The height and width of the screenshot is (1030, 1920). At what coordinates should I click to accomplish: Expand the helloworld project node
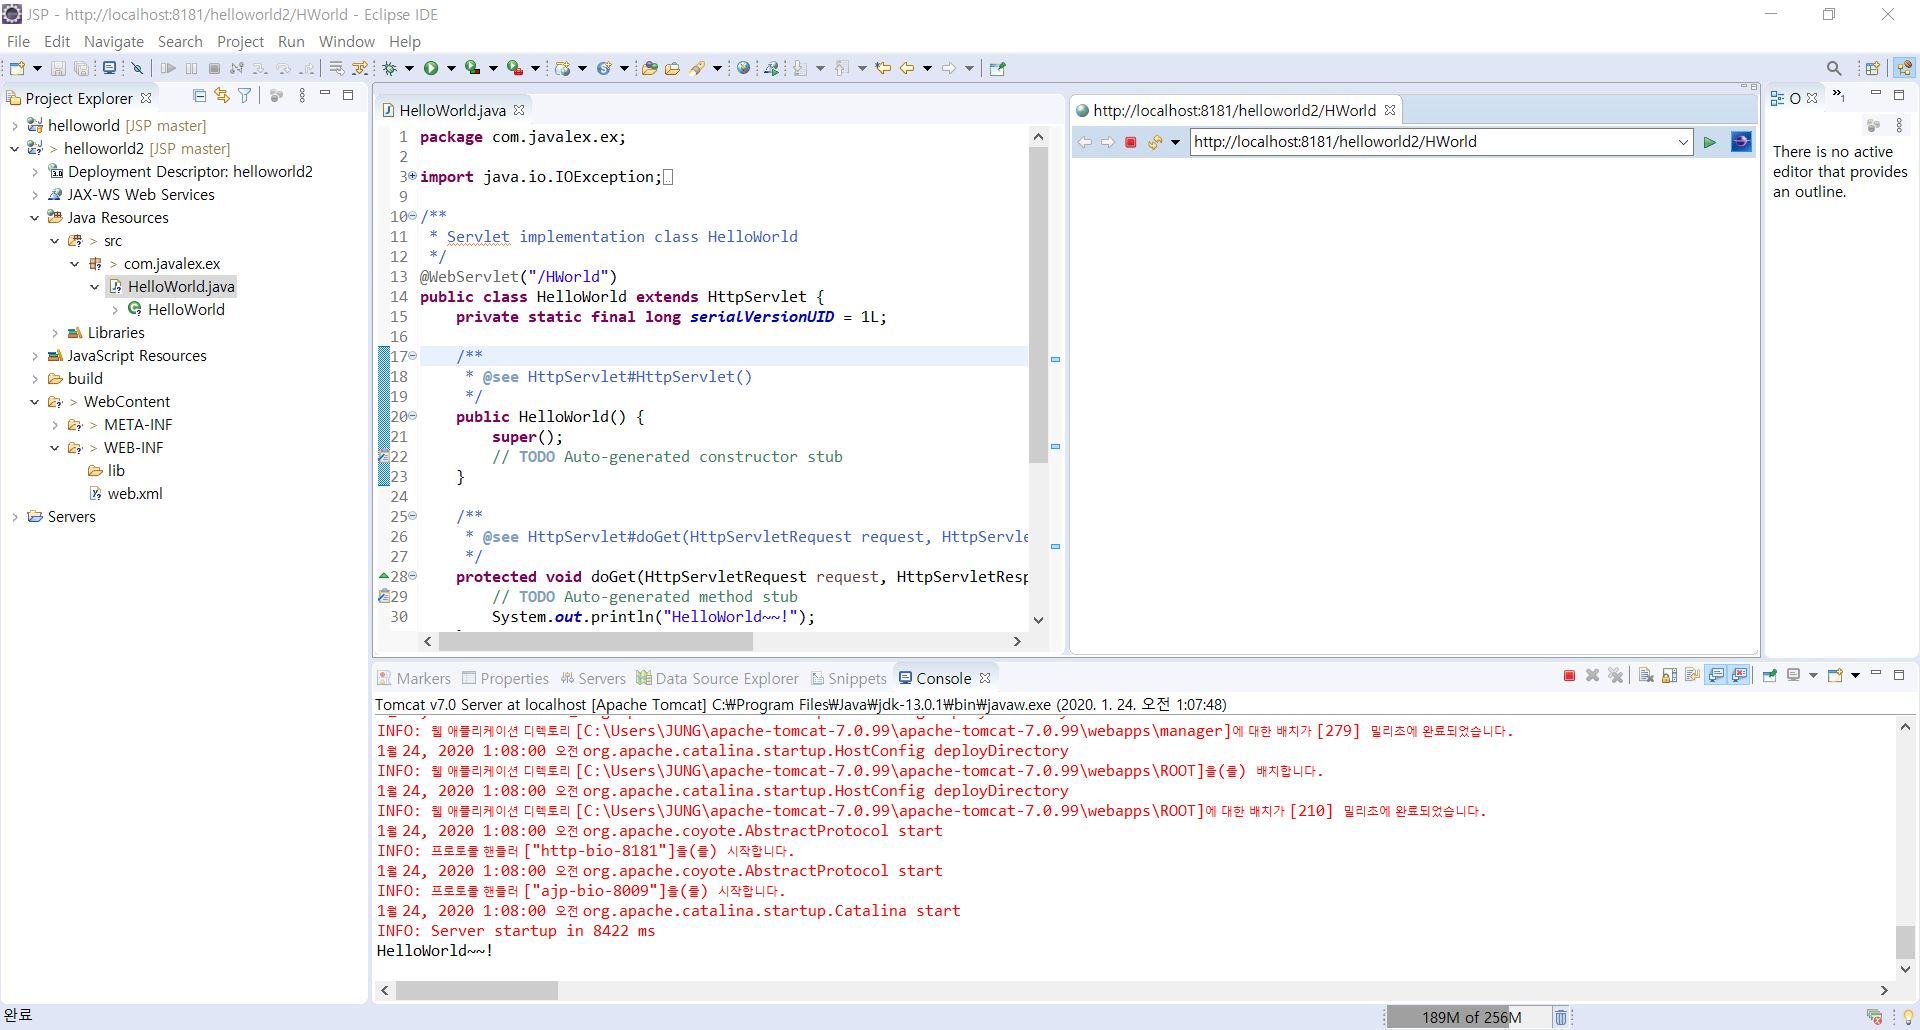pyautogui.click(x=14, y=126)
